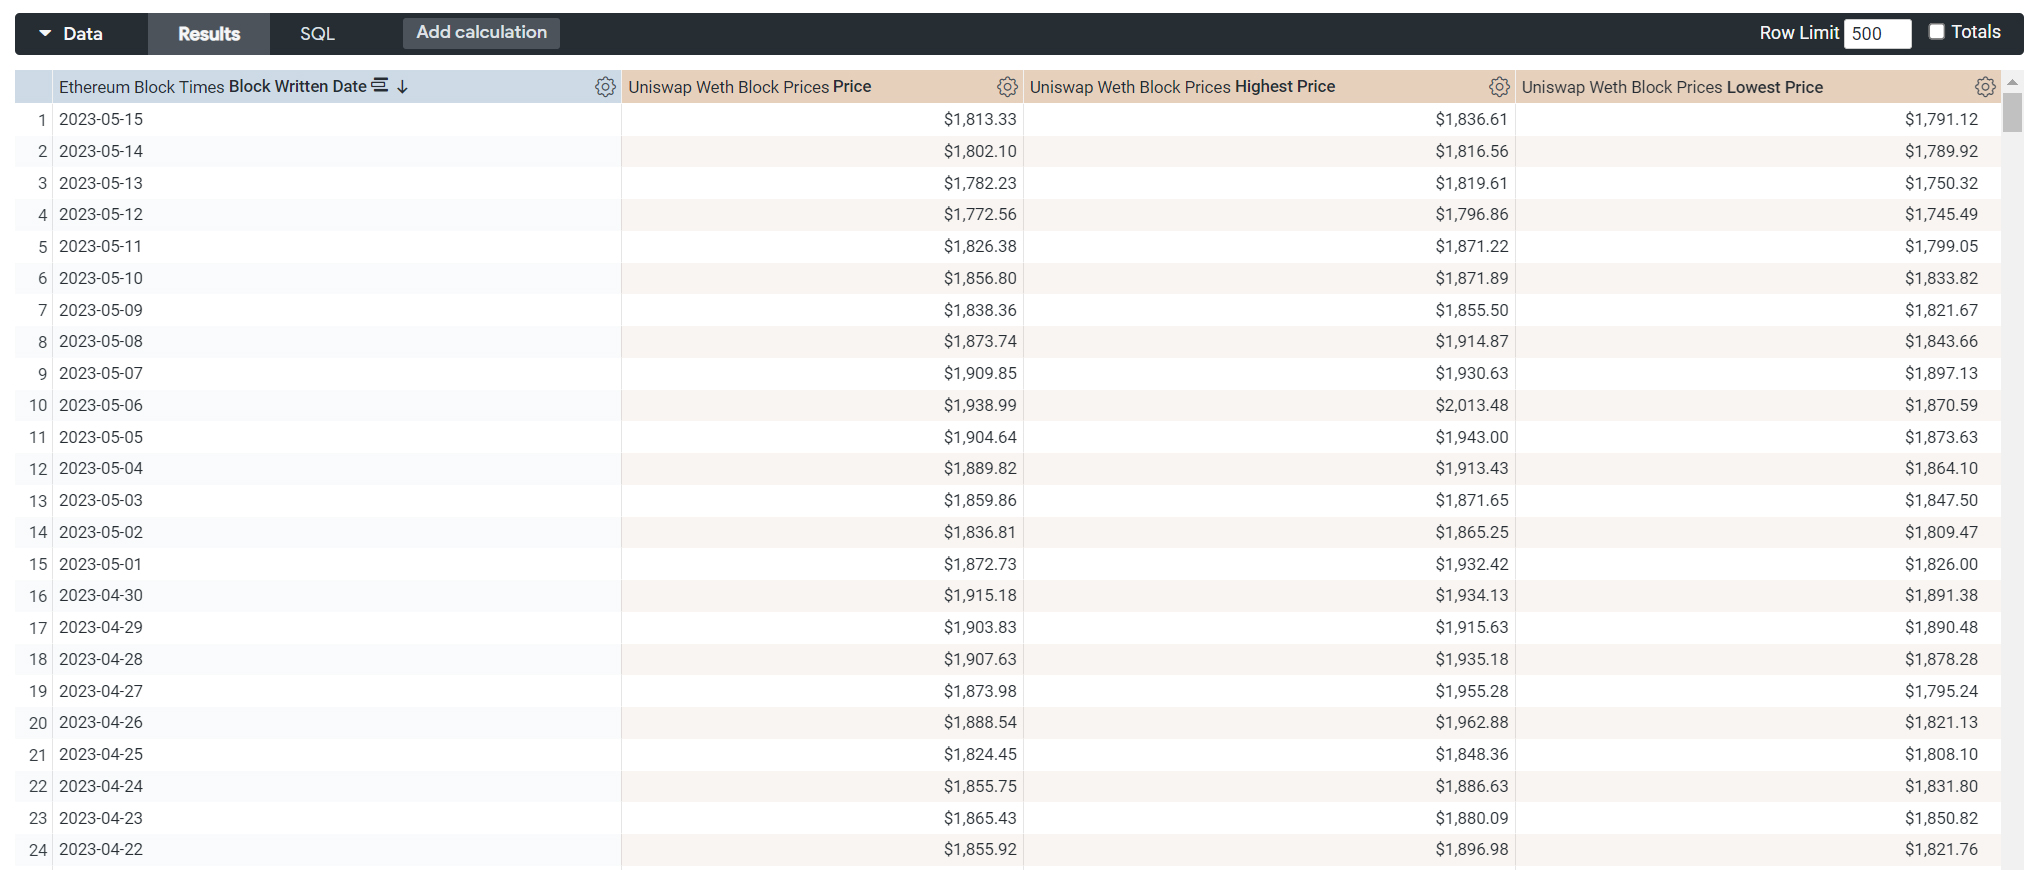Sort by Highest Price column header
The image size is (2032, 870).
tap(1182, 87)
